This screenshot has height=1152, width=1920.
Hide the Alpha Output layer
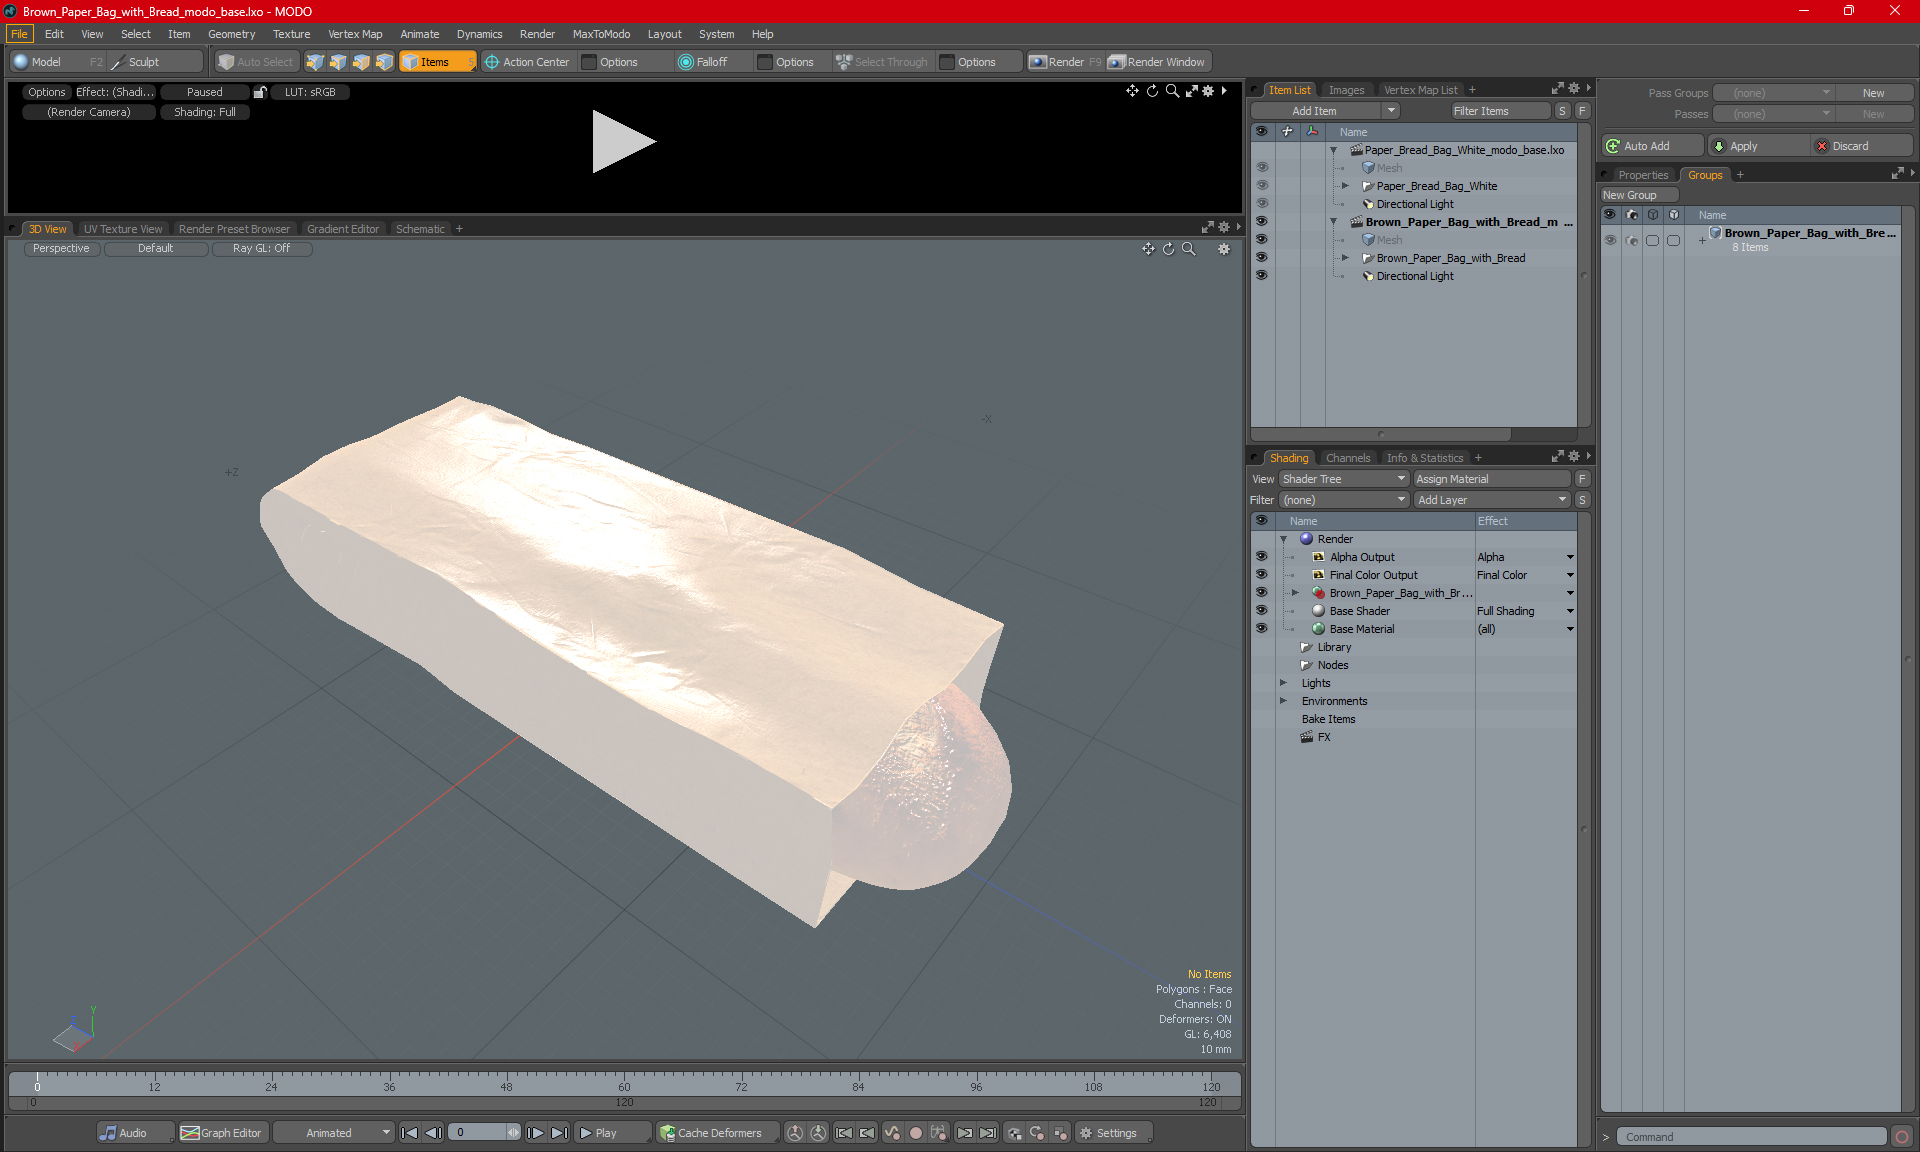click(1261, 557)
